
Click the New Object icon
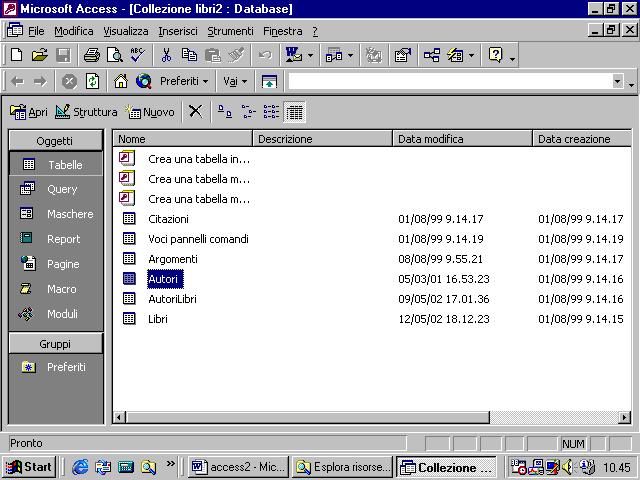pyautogui.click(x=455, y=55)
